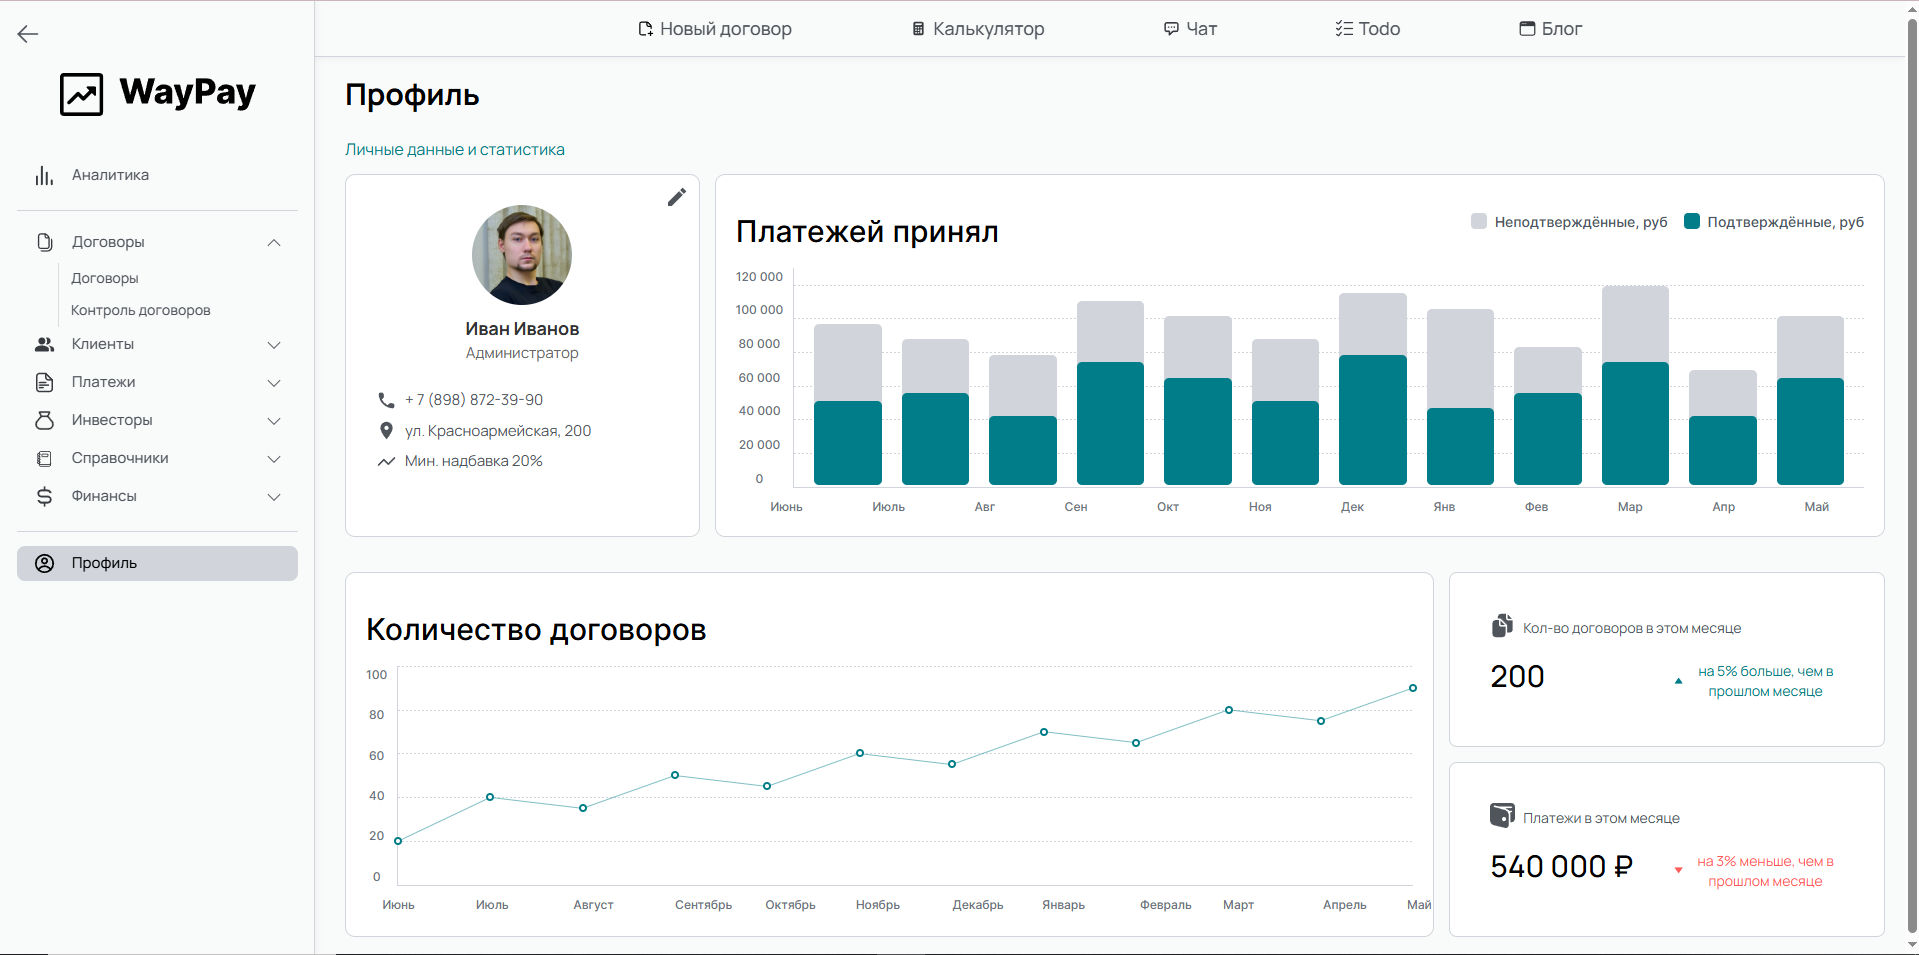Click the payments-this-month wallet icon
This screenshot has width=1919, height=955.
[1502, 816]
